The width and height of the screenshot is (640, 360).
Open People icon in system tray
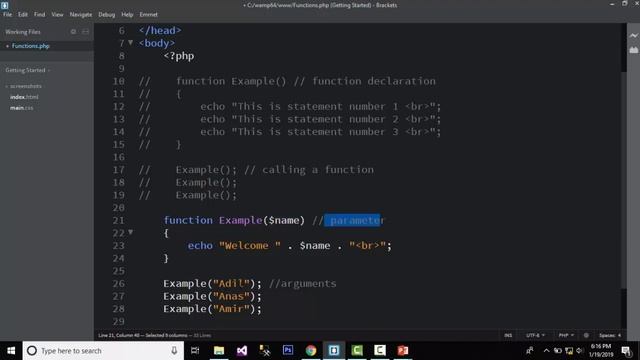point(530,351)
